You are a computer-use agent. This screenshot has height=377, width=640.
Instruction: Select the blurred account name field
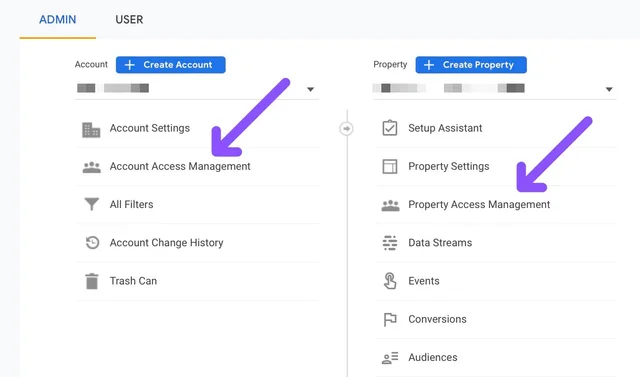[113, 88]
